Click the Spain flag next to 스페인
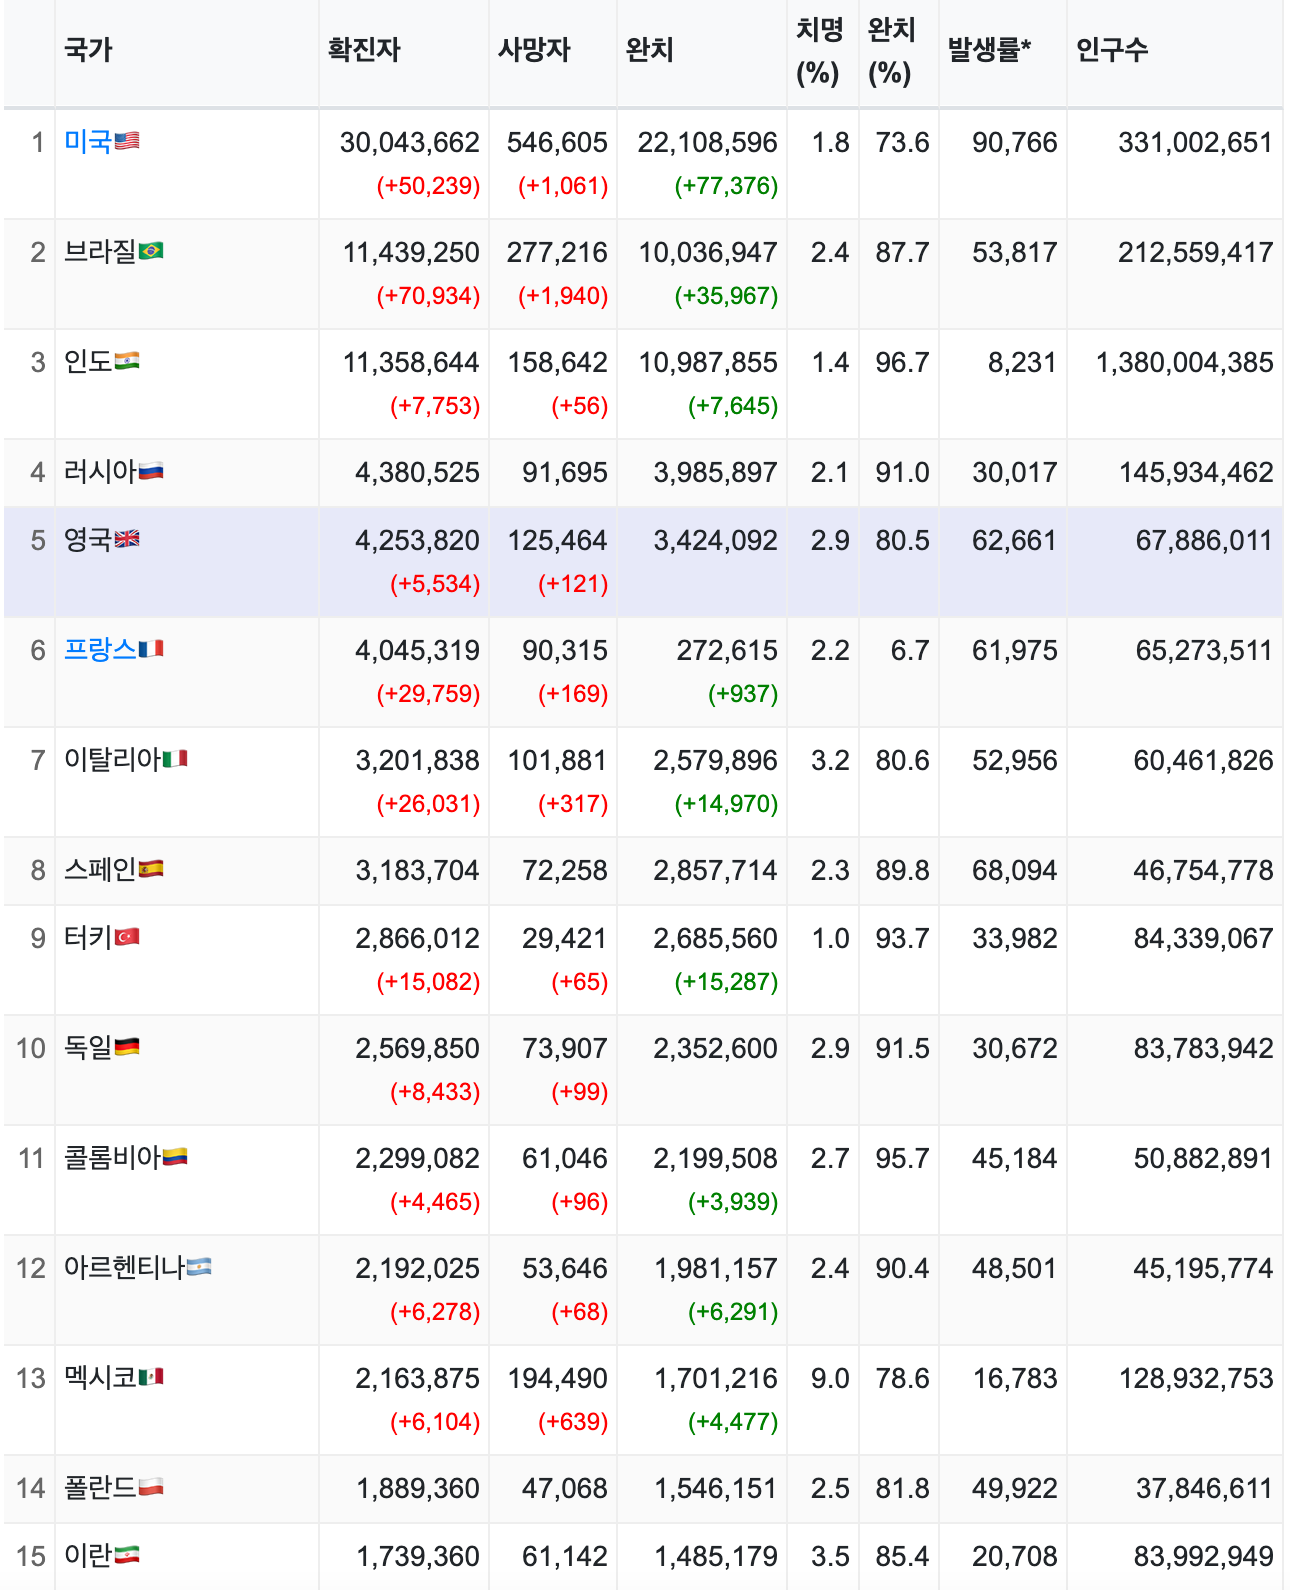 coord(151,869)
